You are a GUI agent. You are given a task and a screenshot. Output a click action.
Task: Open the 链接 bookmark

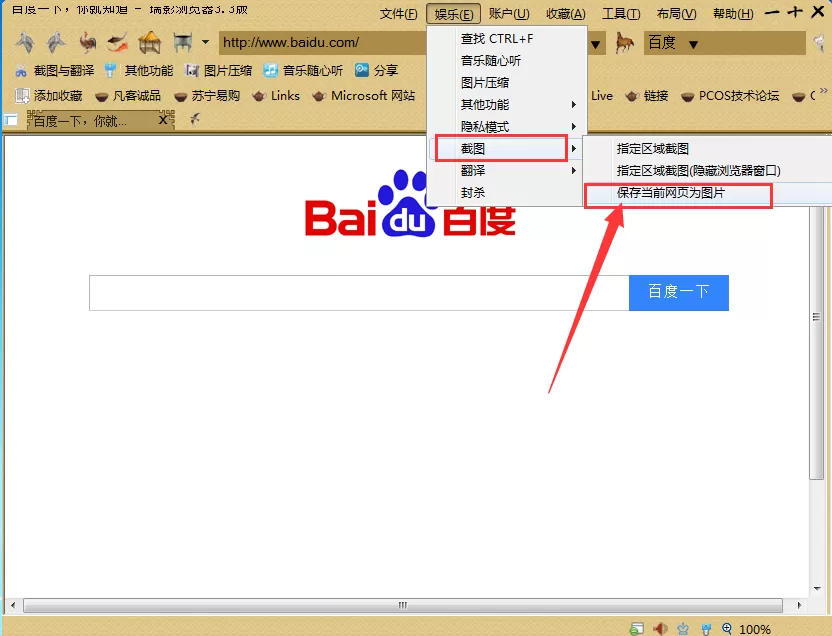(x=646, y=95)
